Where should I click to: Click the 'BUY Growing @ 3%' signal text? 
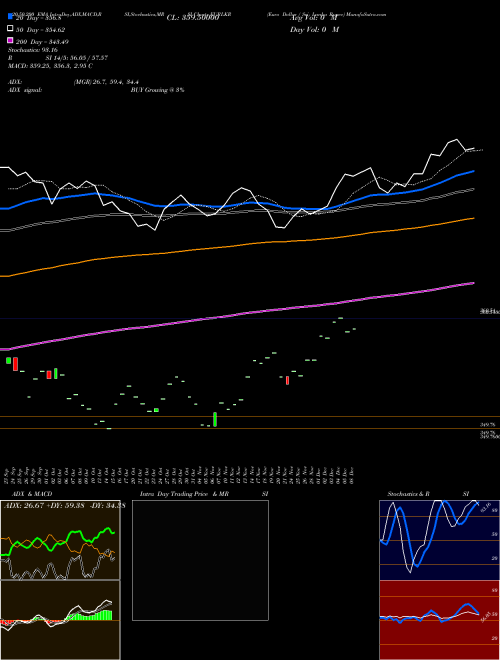point(157,90)
